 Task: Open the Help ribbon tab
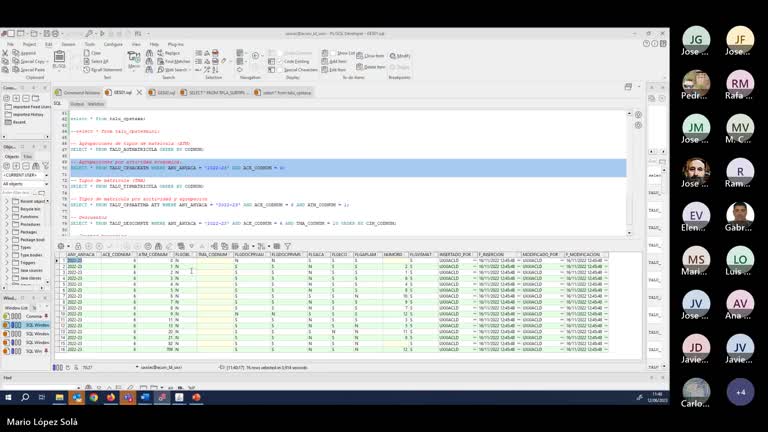pyautogui.click(x=154, y=44)
